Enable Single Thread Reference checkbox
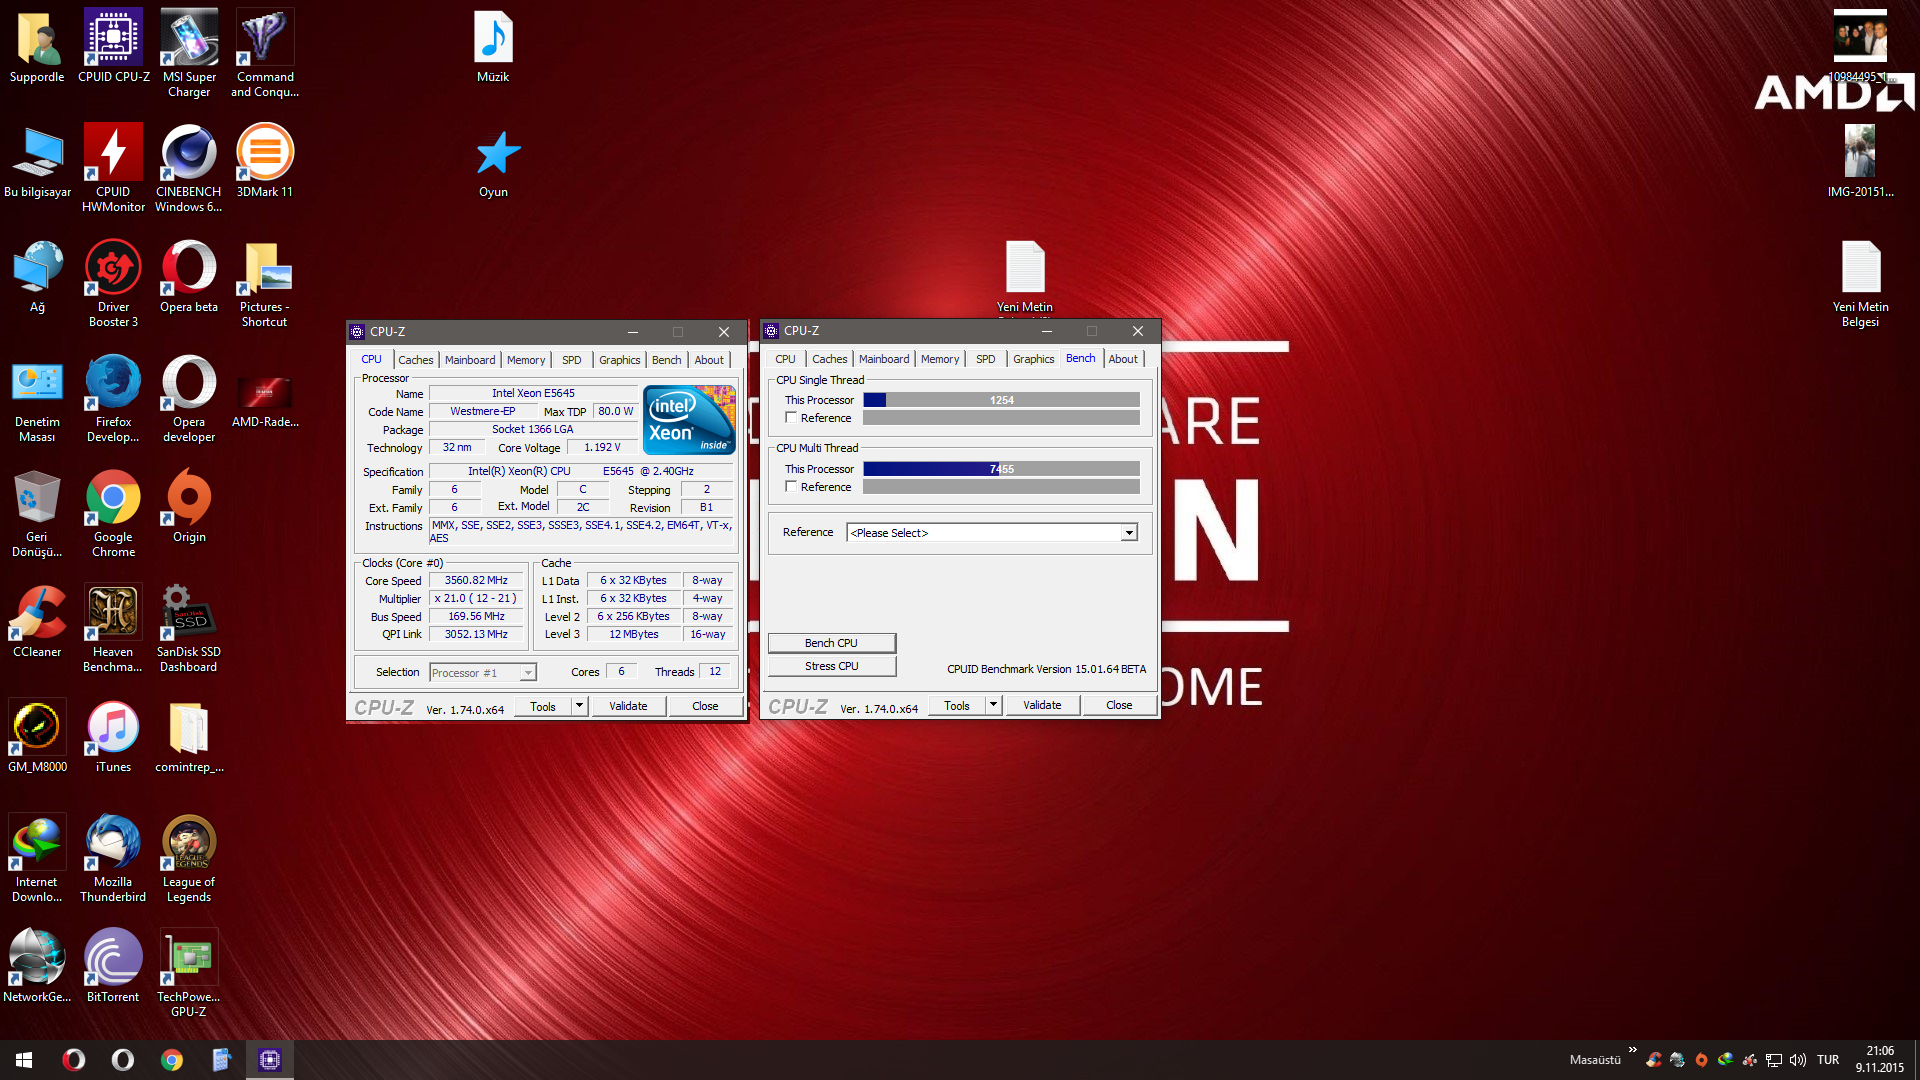This screenshot has height=1080, width=1920. (791, 418)
